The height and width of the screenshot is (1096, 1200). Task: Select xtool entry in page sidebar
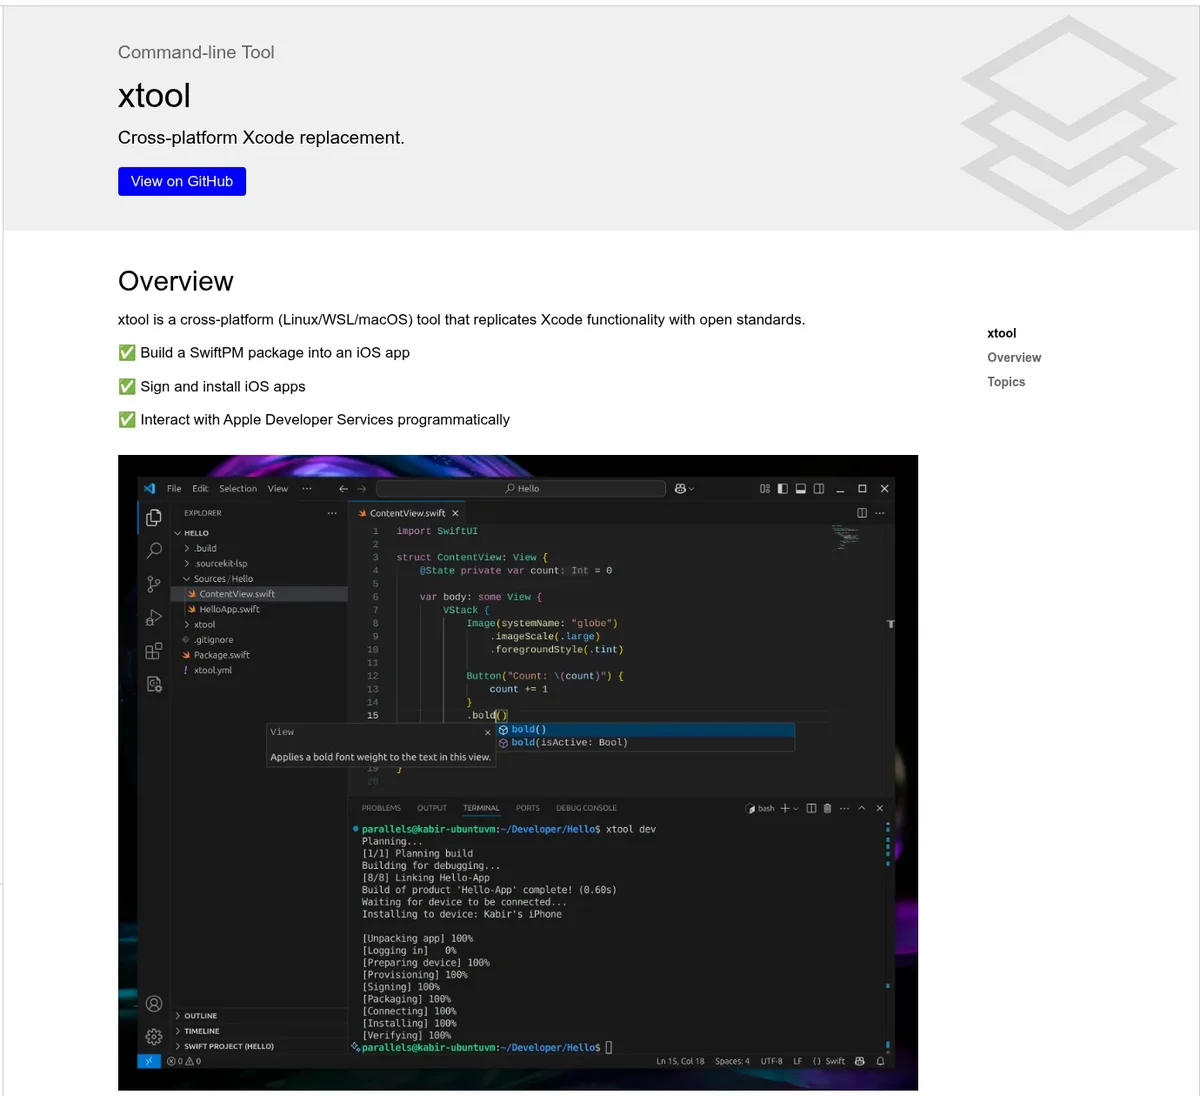tap(1001, 333)
